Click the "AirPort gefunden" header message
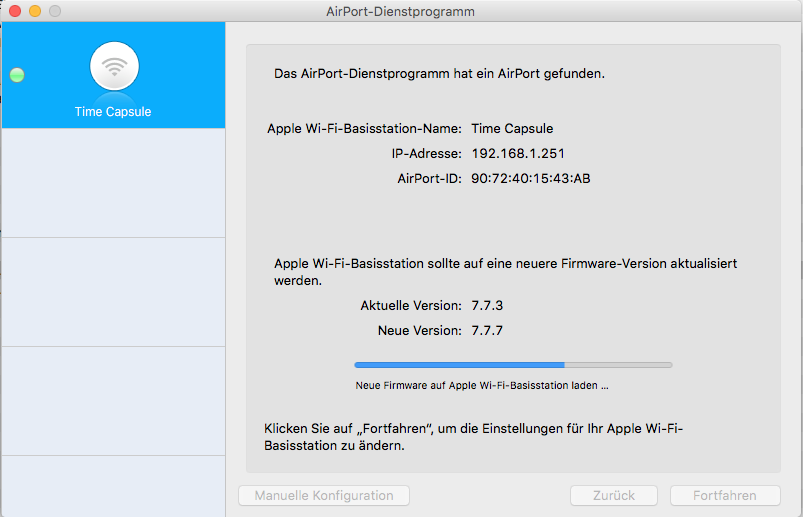The image size is (803, 517). coord(439,74)
